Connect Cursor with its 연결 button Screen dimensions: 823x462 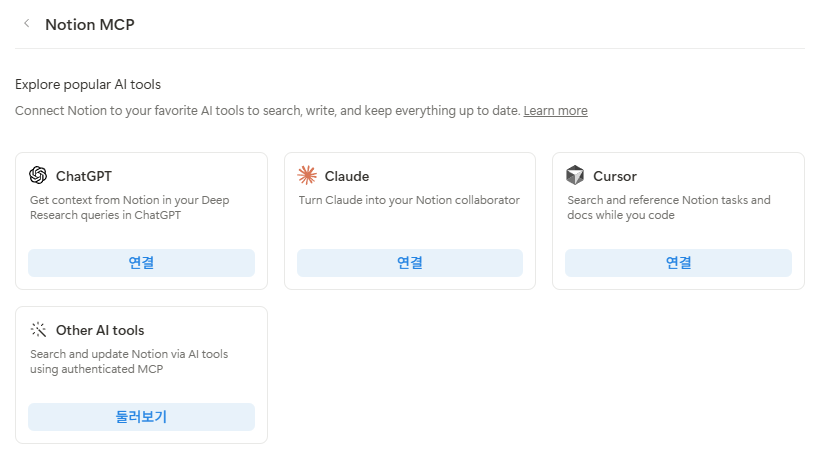[678, 263]
